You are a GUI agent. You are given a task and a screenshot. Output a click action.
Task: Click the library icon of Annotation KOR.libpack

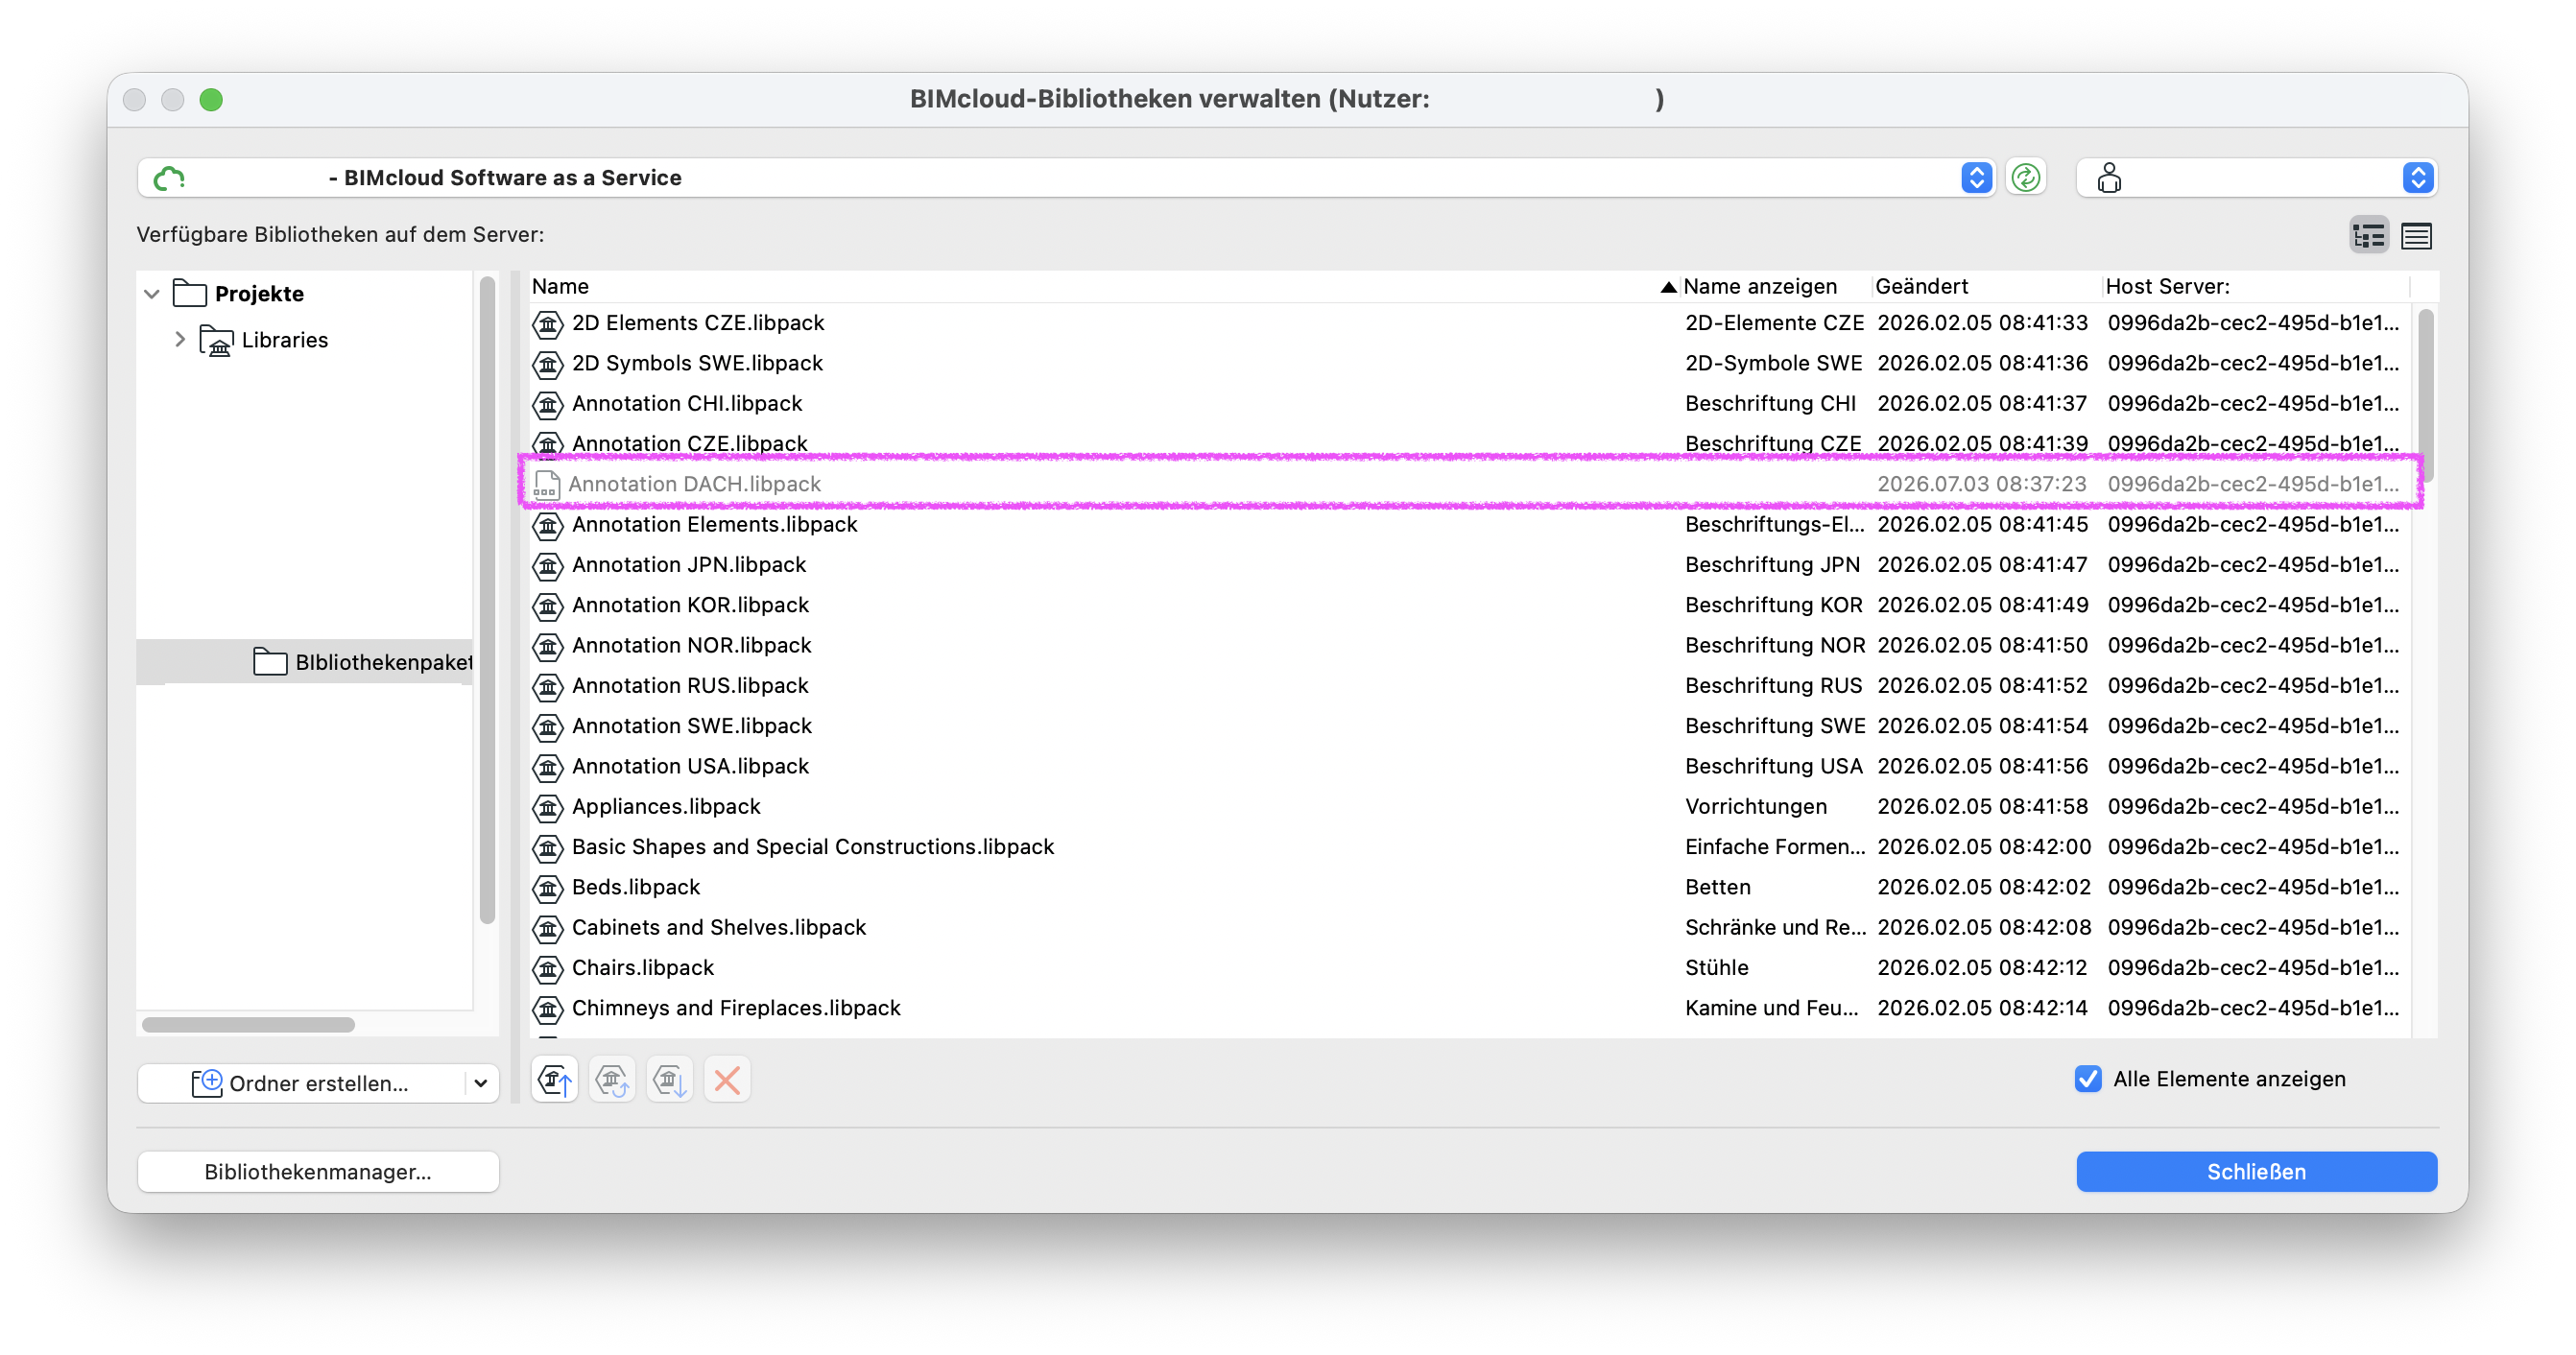pos(548,606)
